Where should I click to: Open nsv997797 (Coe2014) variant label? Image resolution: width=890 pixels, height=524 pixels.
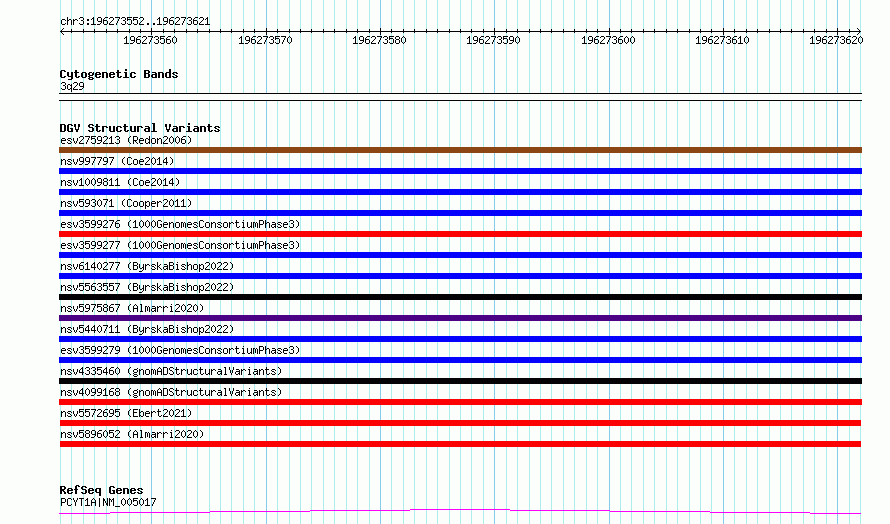(x=117, y=161)
